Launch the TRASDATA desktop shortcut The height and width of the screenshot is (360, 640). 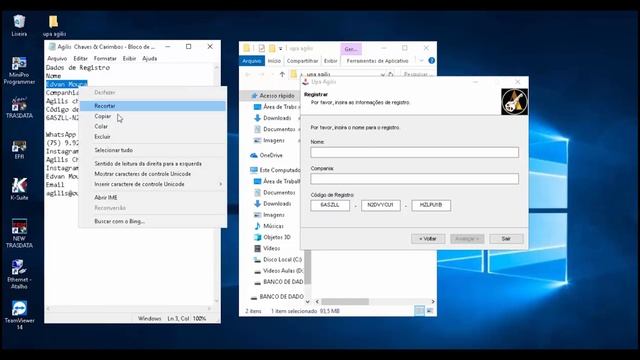19,108
